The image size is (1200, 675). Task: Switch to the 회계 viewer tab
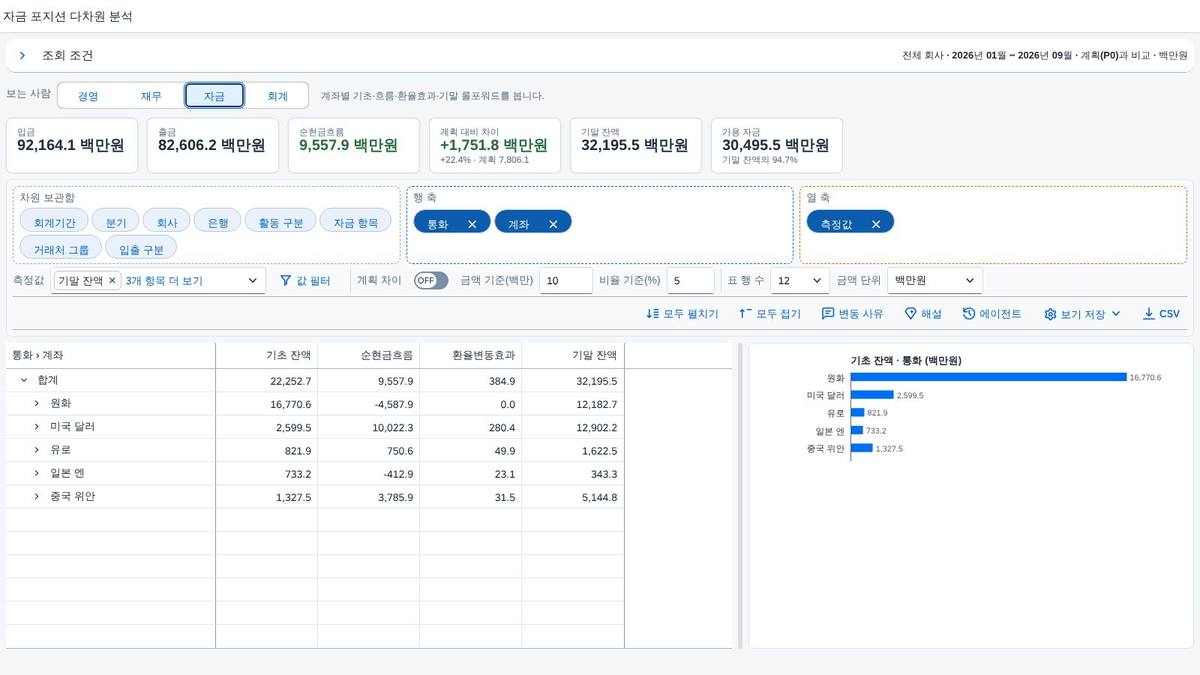(x=277, y=96)
